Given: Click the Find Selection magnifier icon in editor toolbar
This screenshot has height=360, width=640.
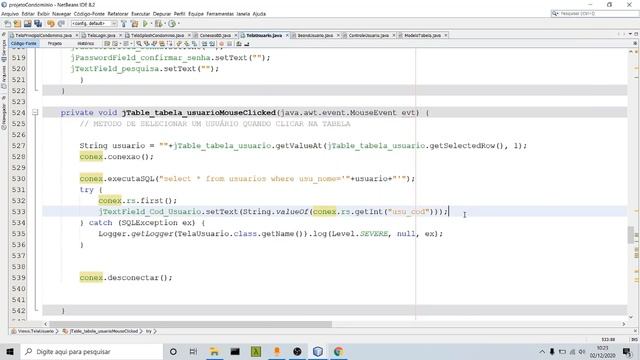Looking at the screenshot, I should (x=139, y=44).
